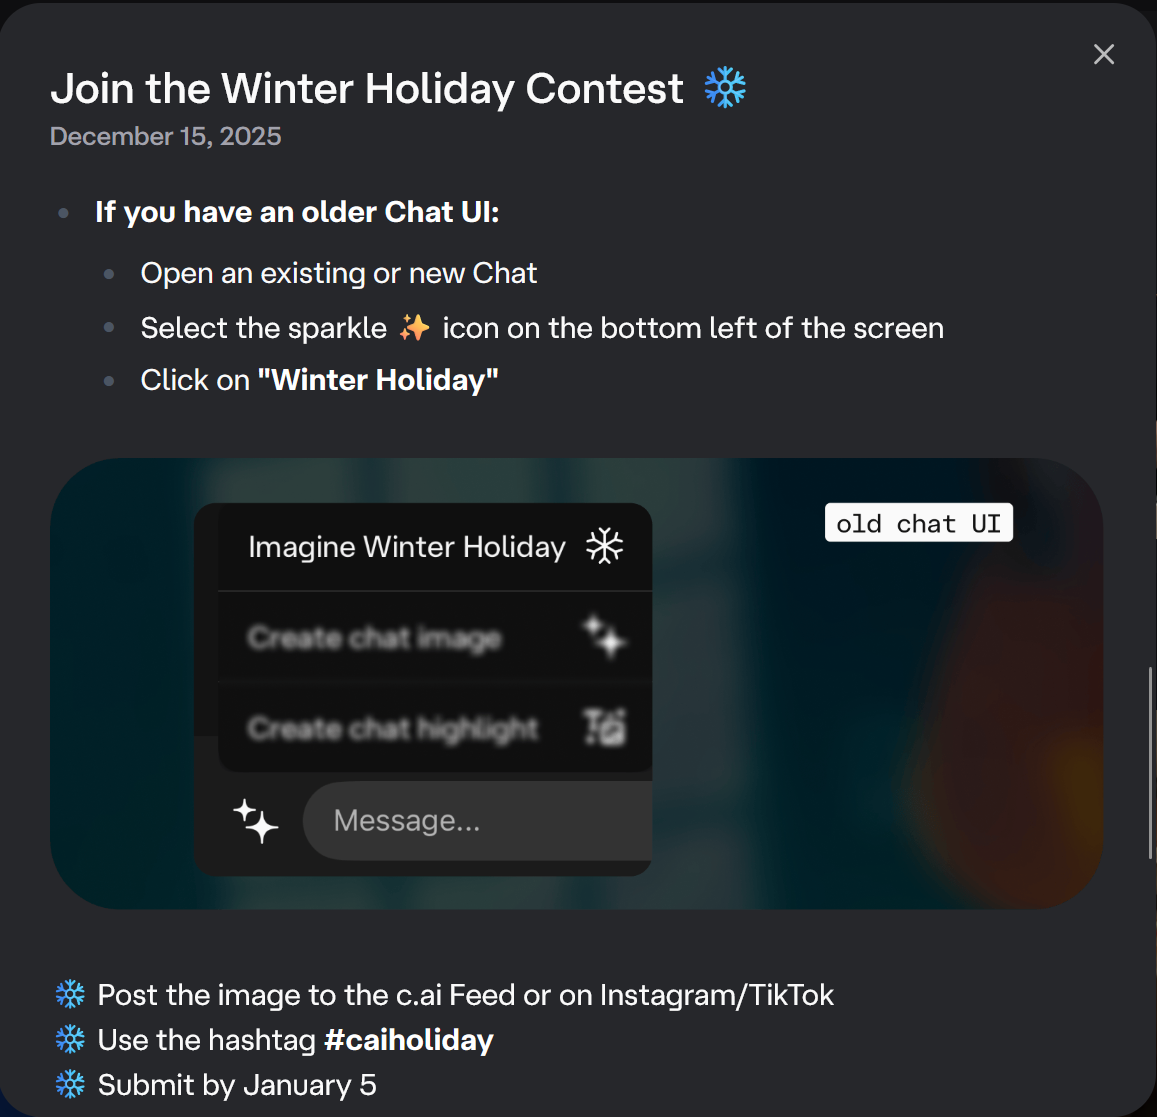Click the snowflake icon next to Imagine Winter Holiday
The width and height of the screenshot is (1157, 1117).
(604, 546)
